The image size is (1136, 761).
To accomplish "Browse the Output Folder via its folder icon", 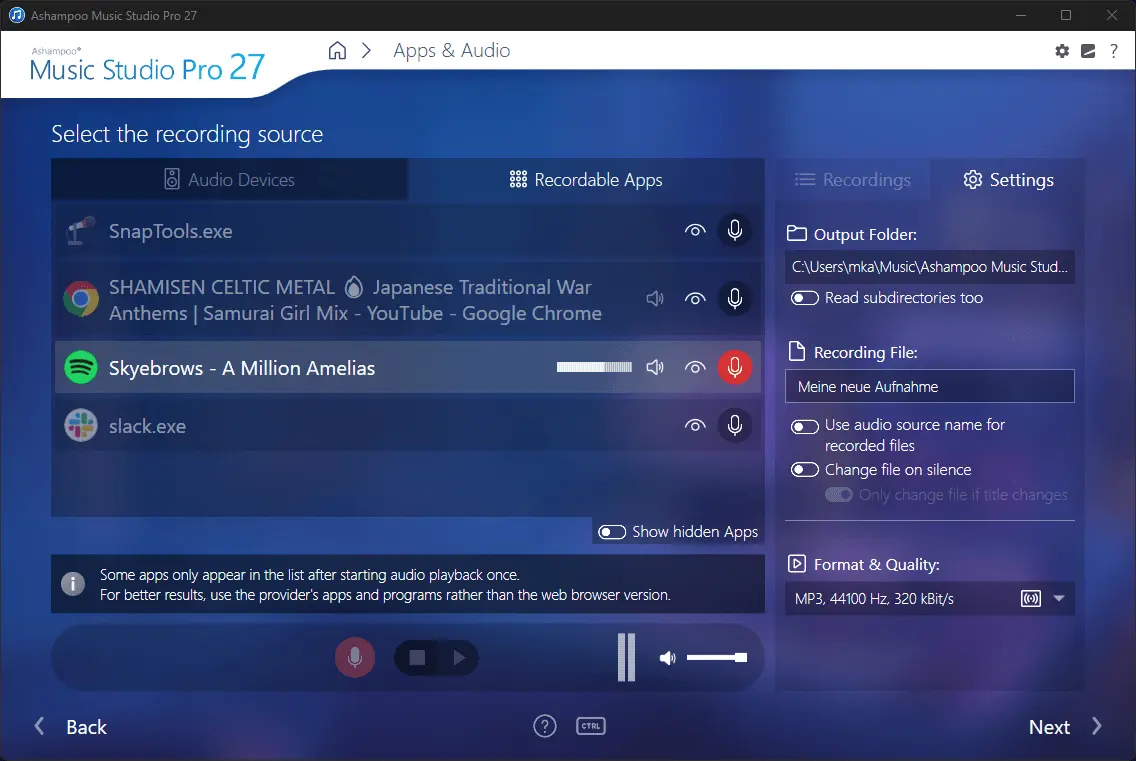I will click(796, 233).
